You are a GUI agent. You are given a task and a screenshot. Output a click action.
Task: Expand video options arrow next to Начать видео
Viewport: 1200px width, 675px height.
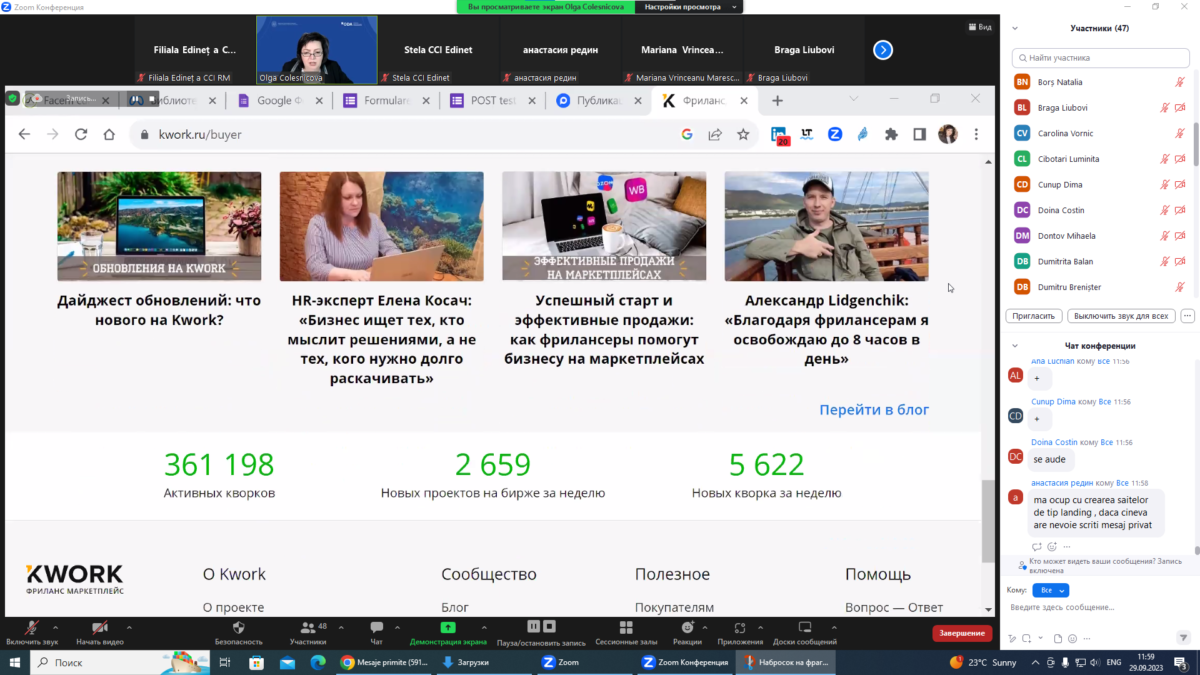pos(129,627)
